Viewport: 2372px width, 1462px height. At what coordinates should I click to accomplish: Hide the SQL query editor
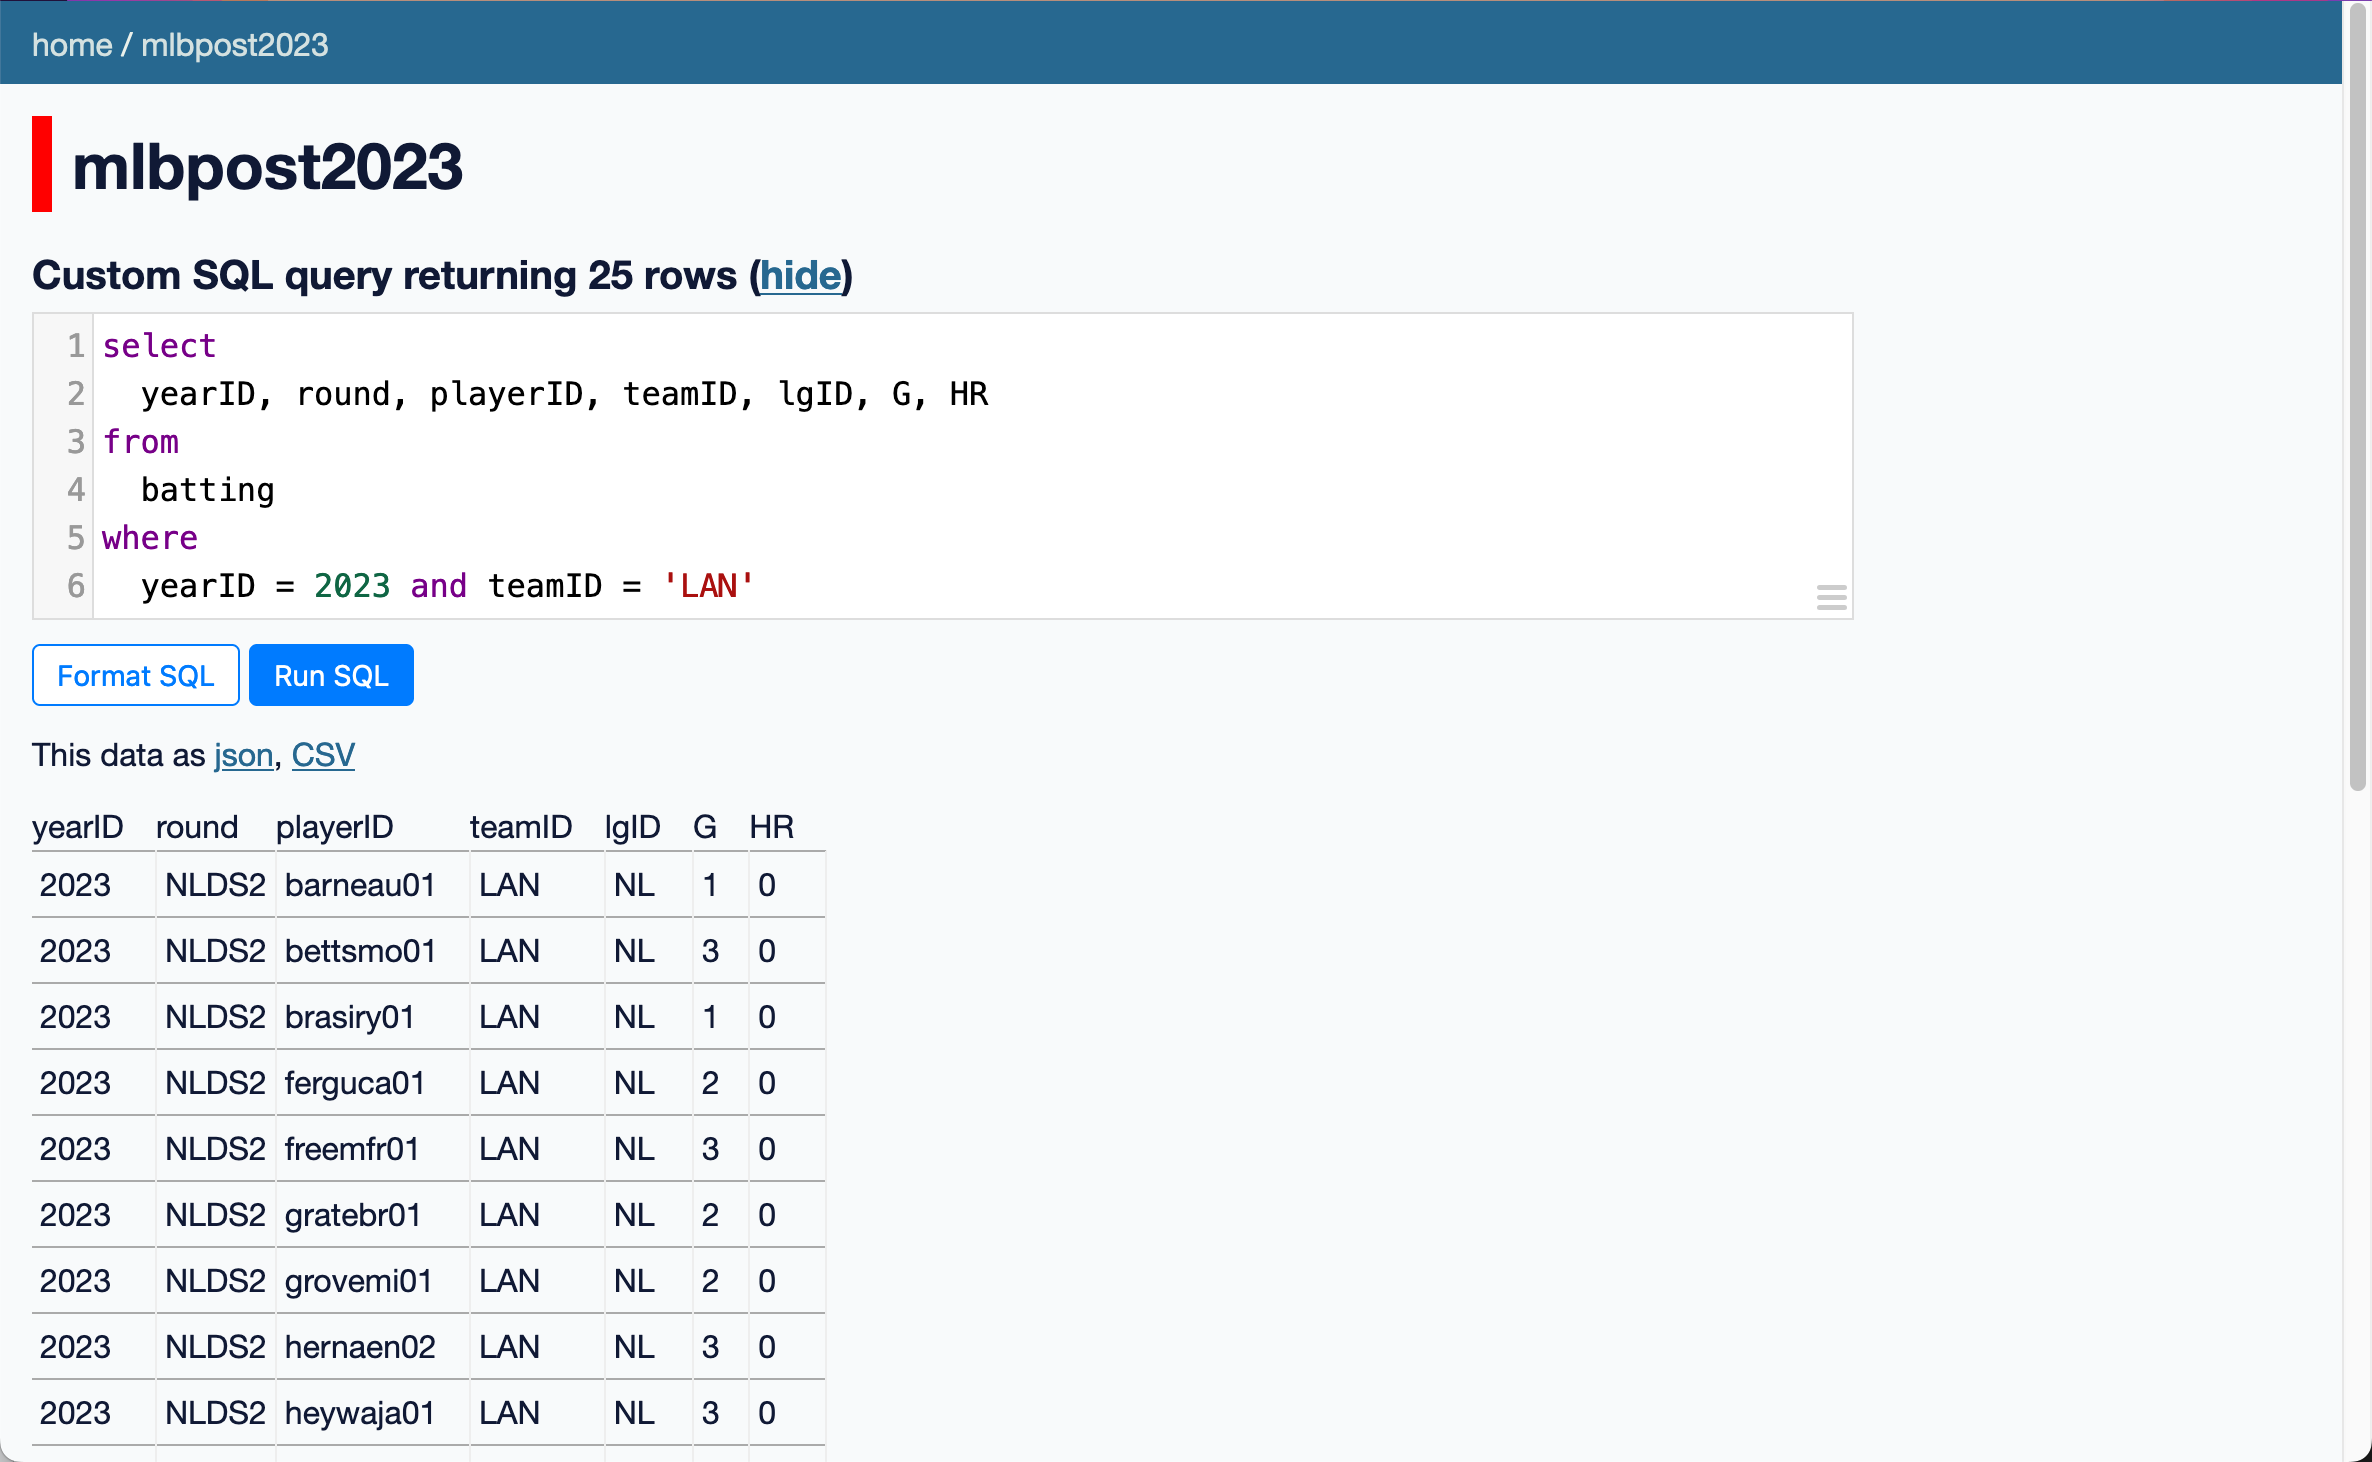point(800,276)
